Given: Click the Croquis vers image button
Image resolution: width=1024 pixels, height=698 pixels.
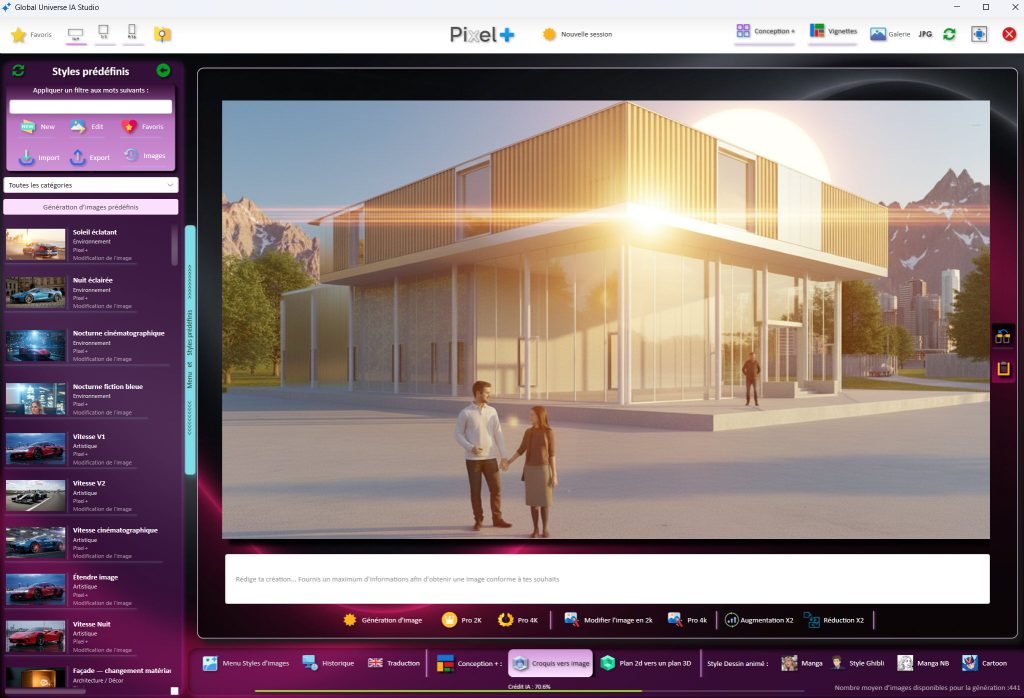Looking at the screenshot, I should [x=550, y=663].
